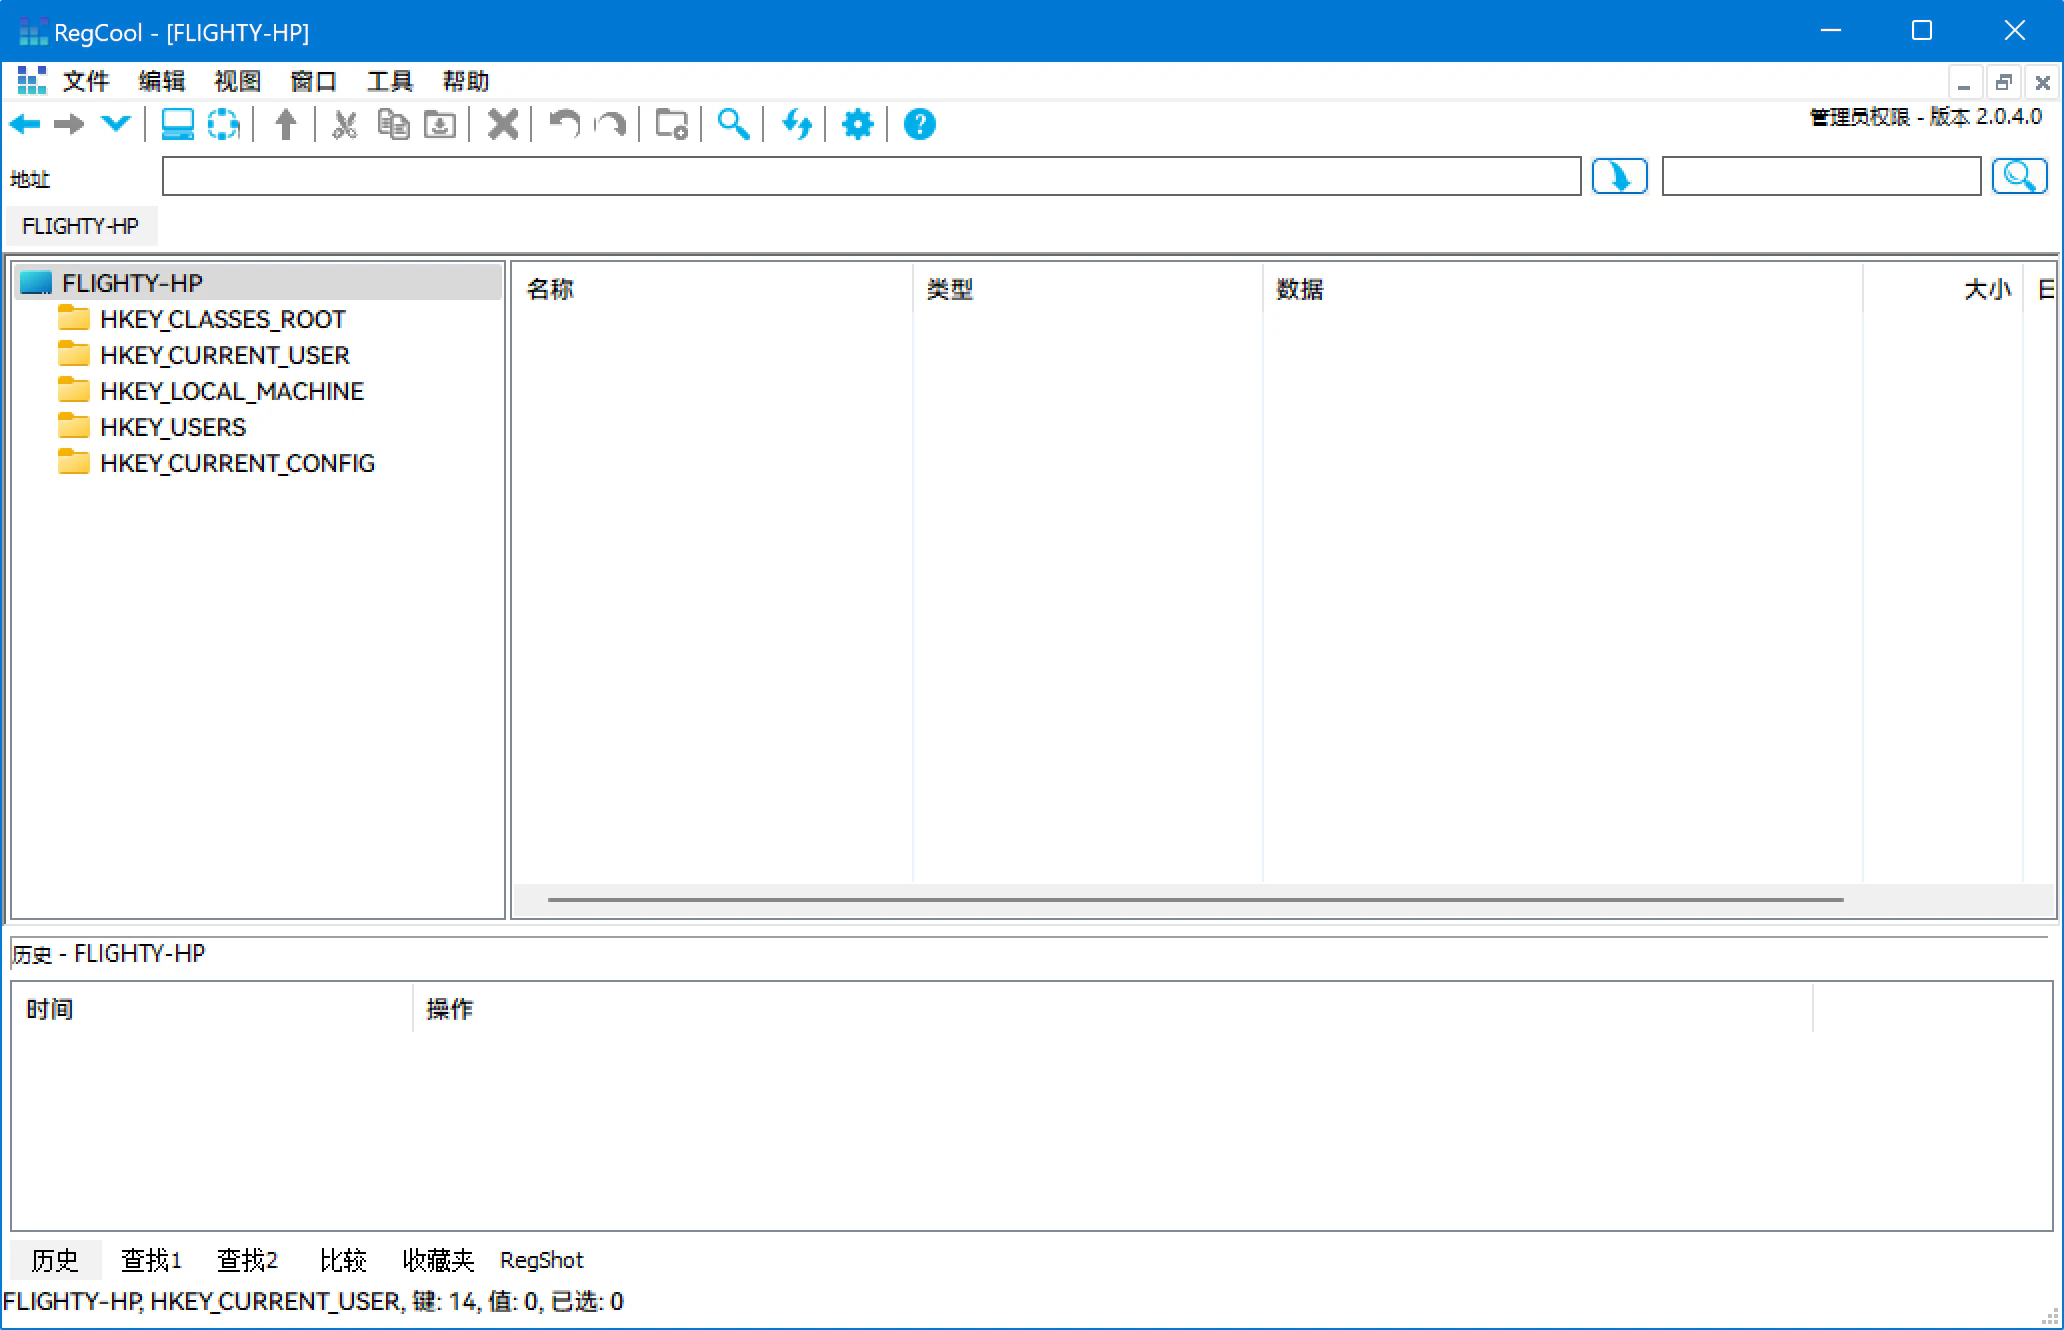Click the delete X icon
Viewport: 2064px width, 1330px height.
pyautogui.click(x=502, y=125)
